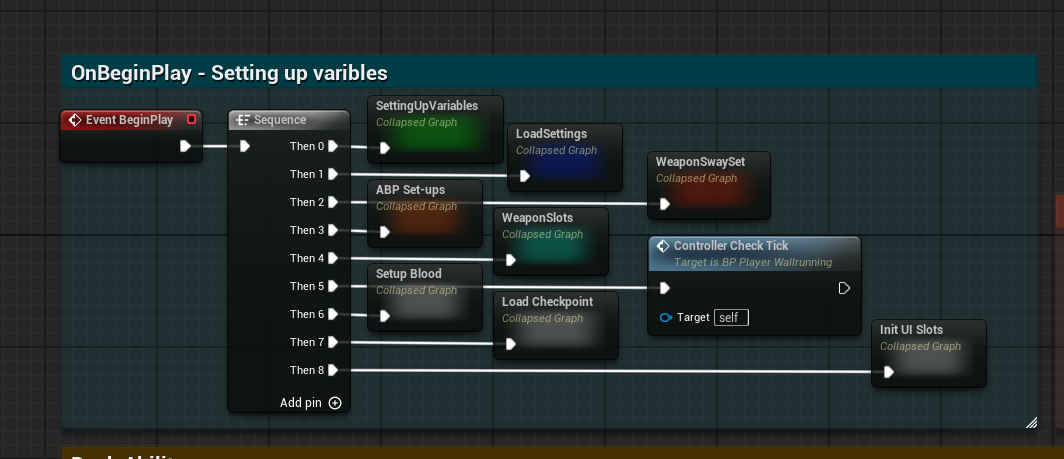Click the Then 4 output pin
The image size is (1064, 459).
pos(333,258)
